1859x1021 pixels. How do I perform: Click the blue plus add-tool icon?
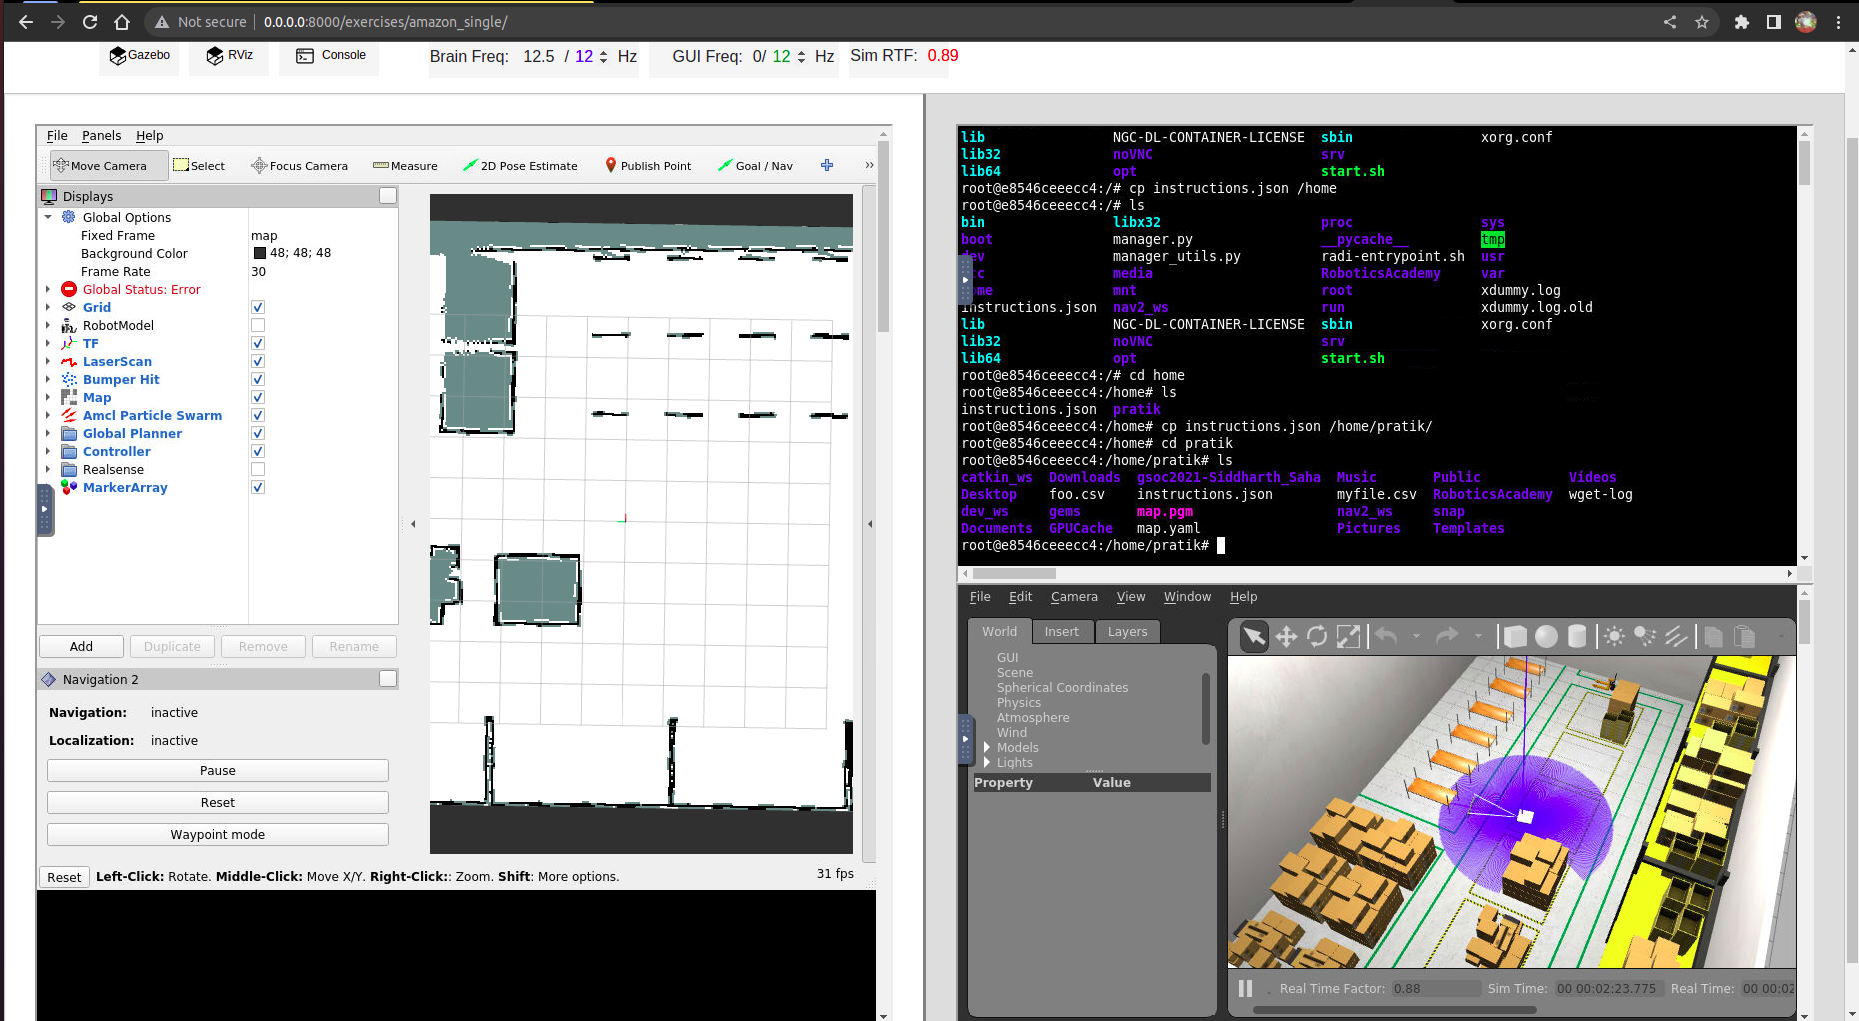point(827,165)
